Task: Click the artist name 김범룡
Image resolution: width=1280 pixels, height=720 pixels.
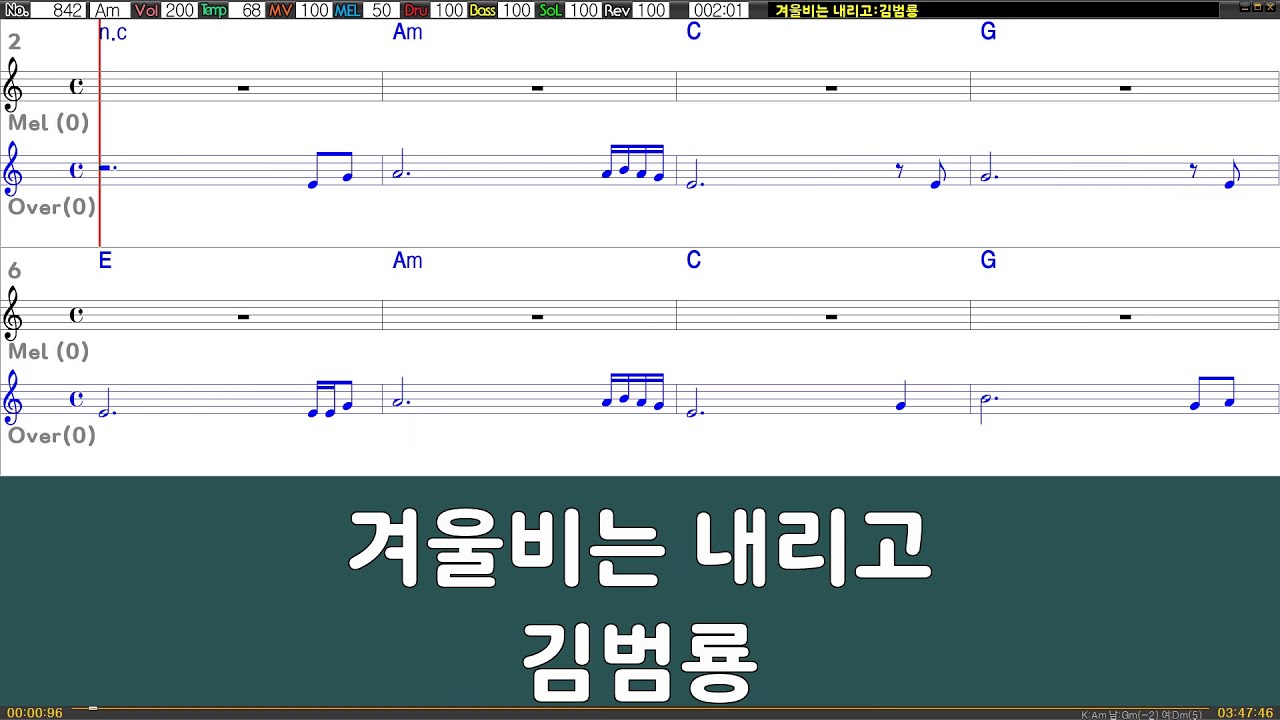Action: click(x=640, y=662)
